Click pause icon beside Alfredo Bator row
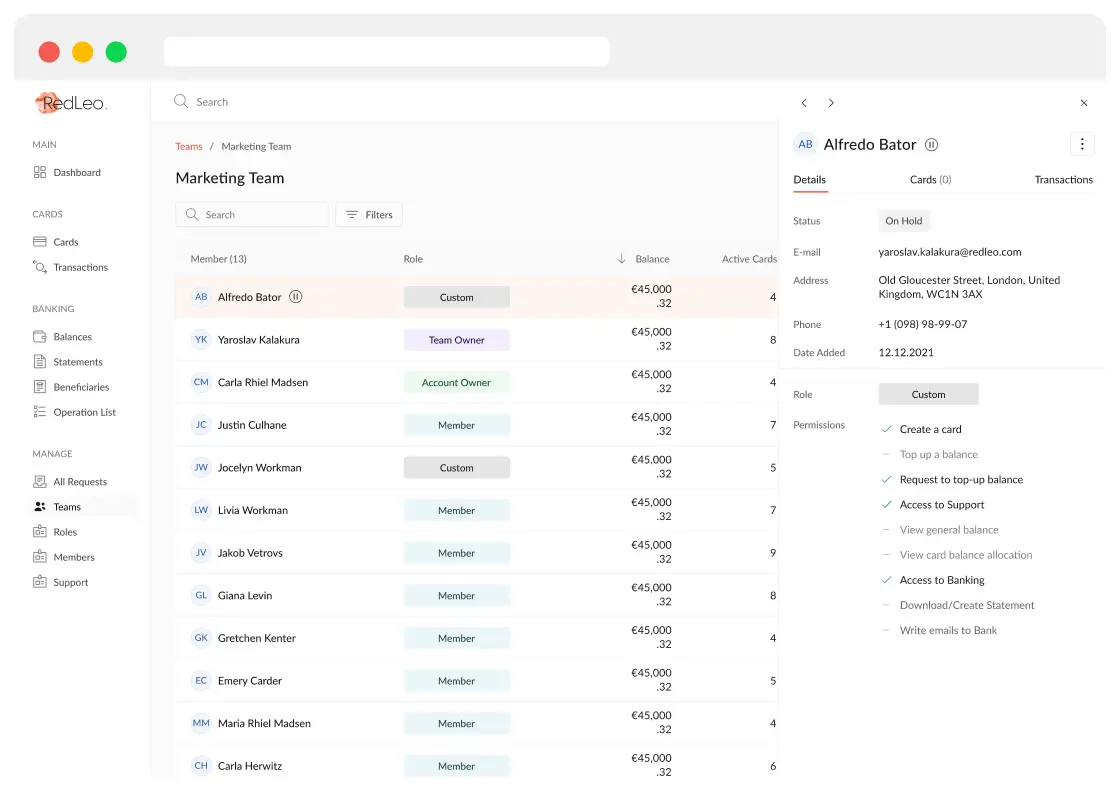Image resolution: width=1120 pixels, height=792 pixels. [x=296, y=296]
